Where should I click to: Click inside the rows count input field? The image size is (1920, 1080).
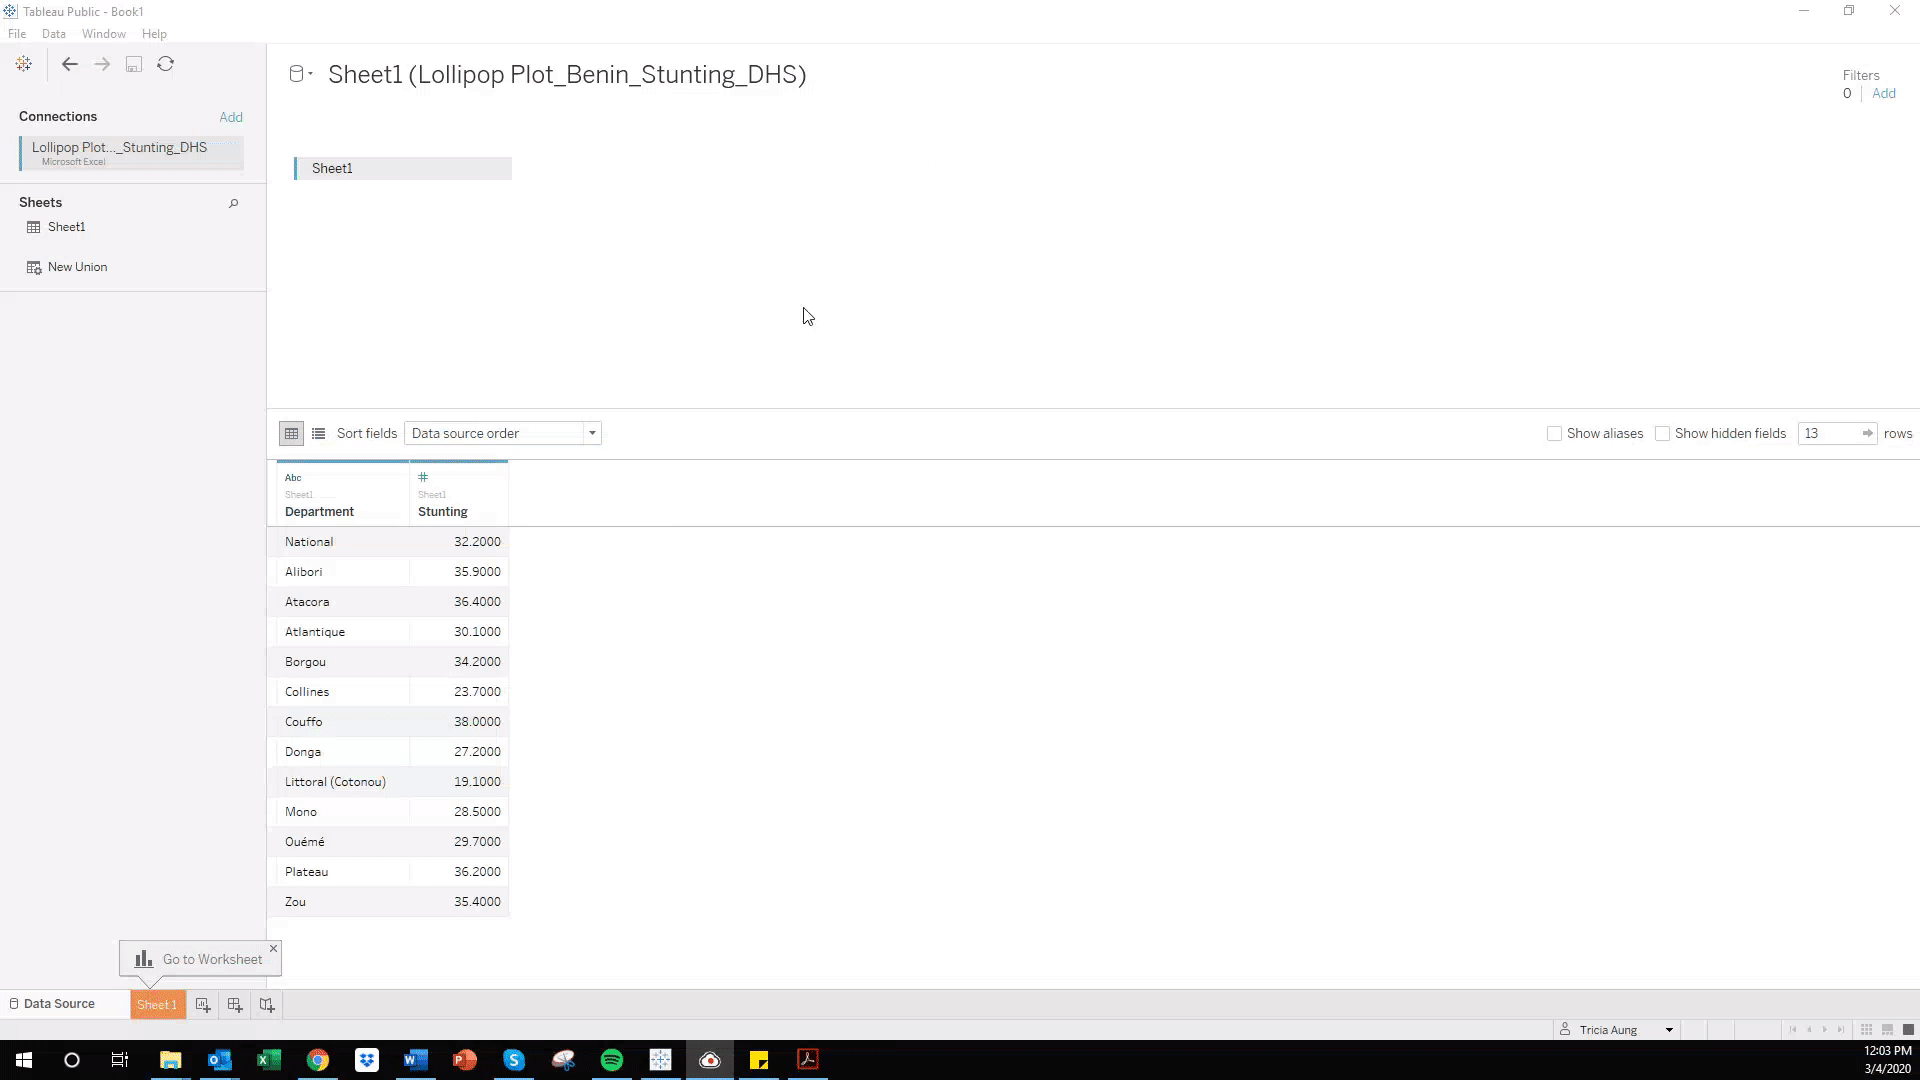[1830, 433]
